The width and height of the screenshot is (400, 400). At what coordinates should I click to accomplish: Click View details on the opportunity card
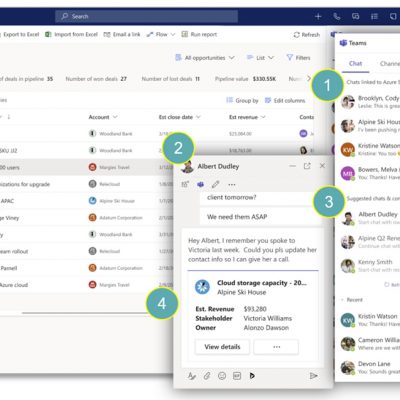pos(222,347)
